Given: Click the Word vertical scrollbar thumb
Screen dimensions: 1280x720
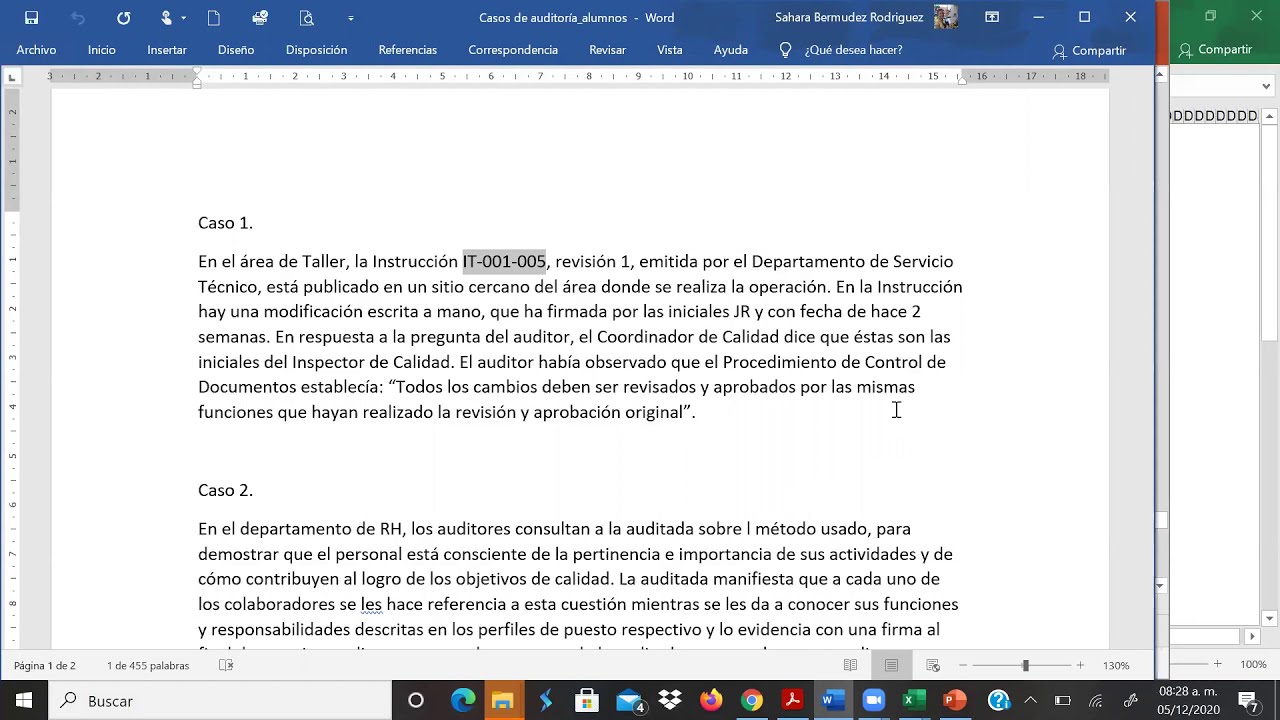Looking at the screenshot, I should (x=1161, y=520).
